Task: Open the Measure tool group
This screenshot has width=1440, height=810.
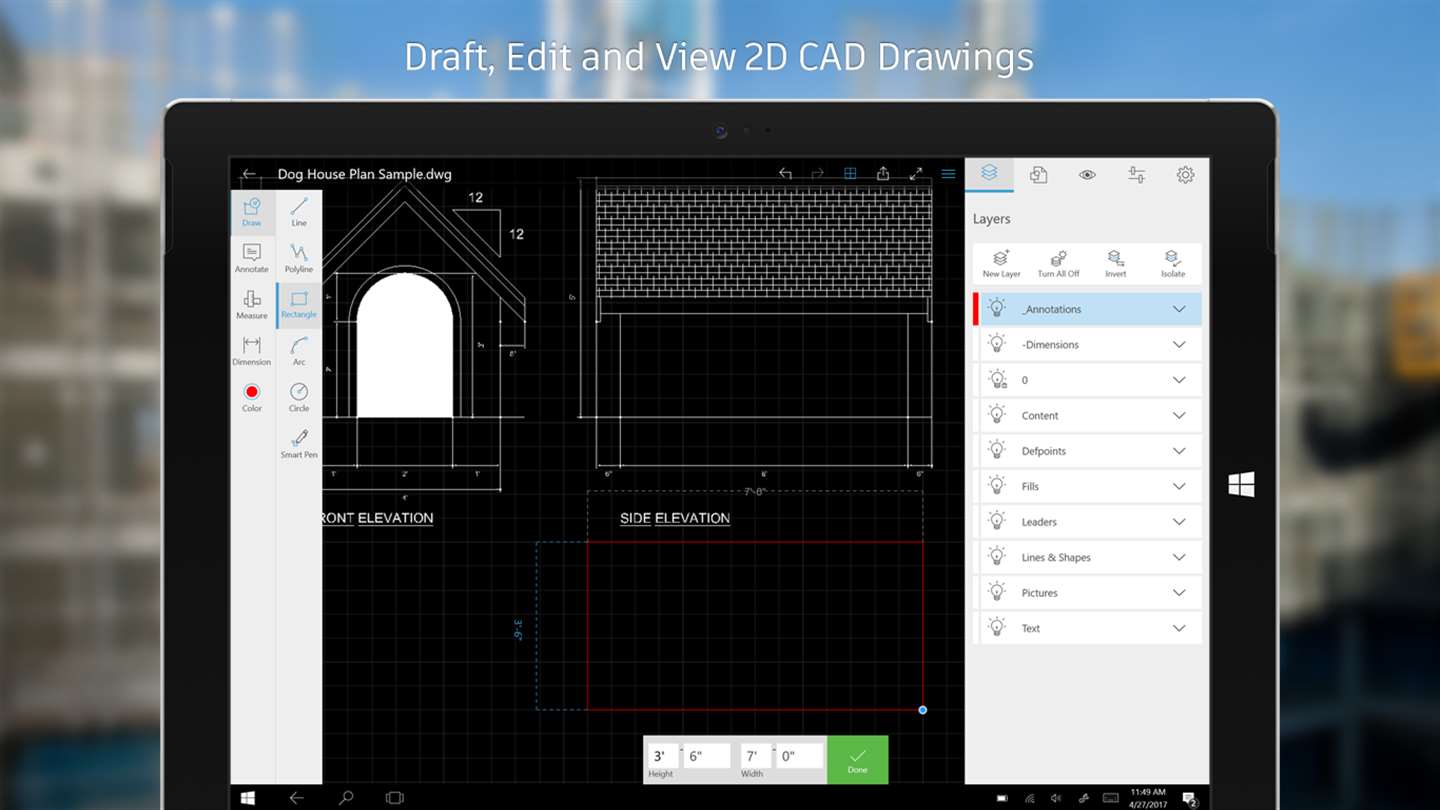Action: [252, 304]
